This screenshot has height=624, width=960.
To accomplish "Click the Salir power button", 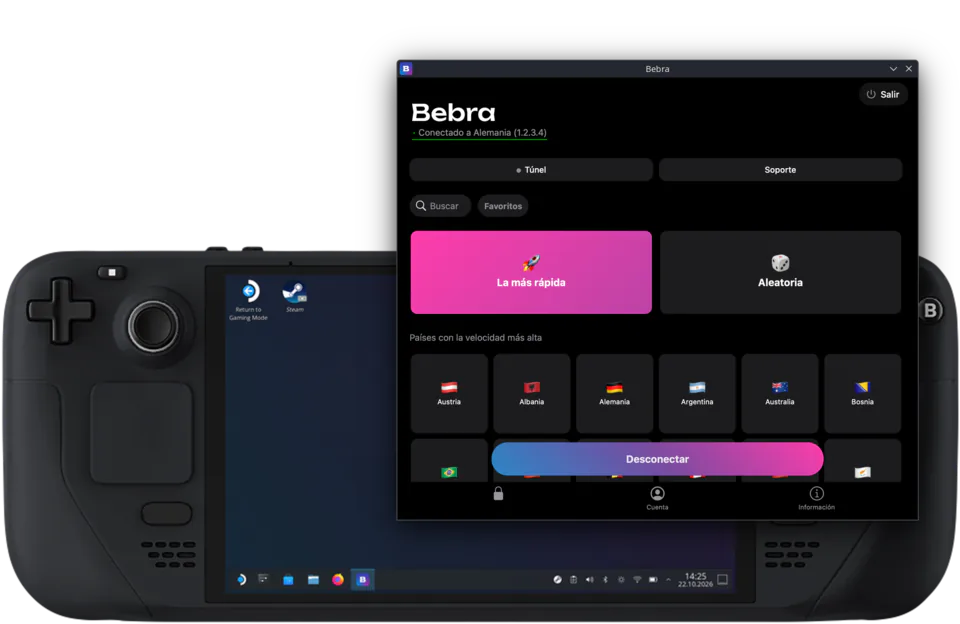I will 883,94.
